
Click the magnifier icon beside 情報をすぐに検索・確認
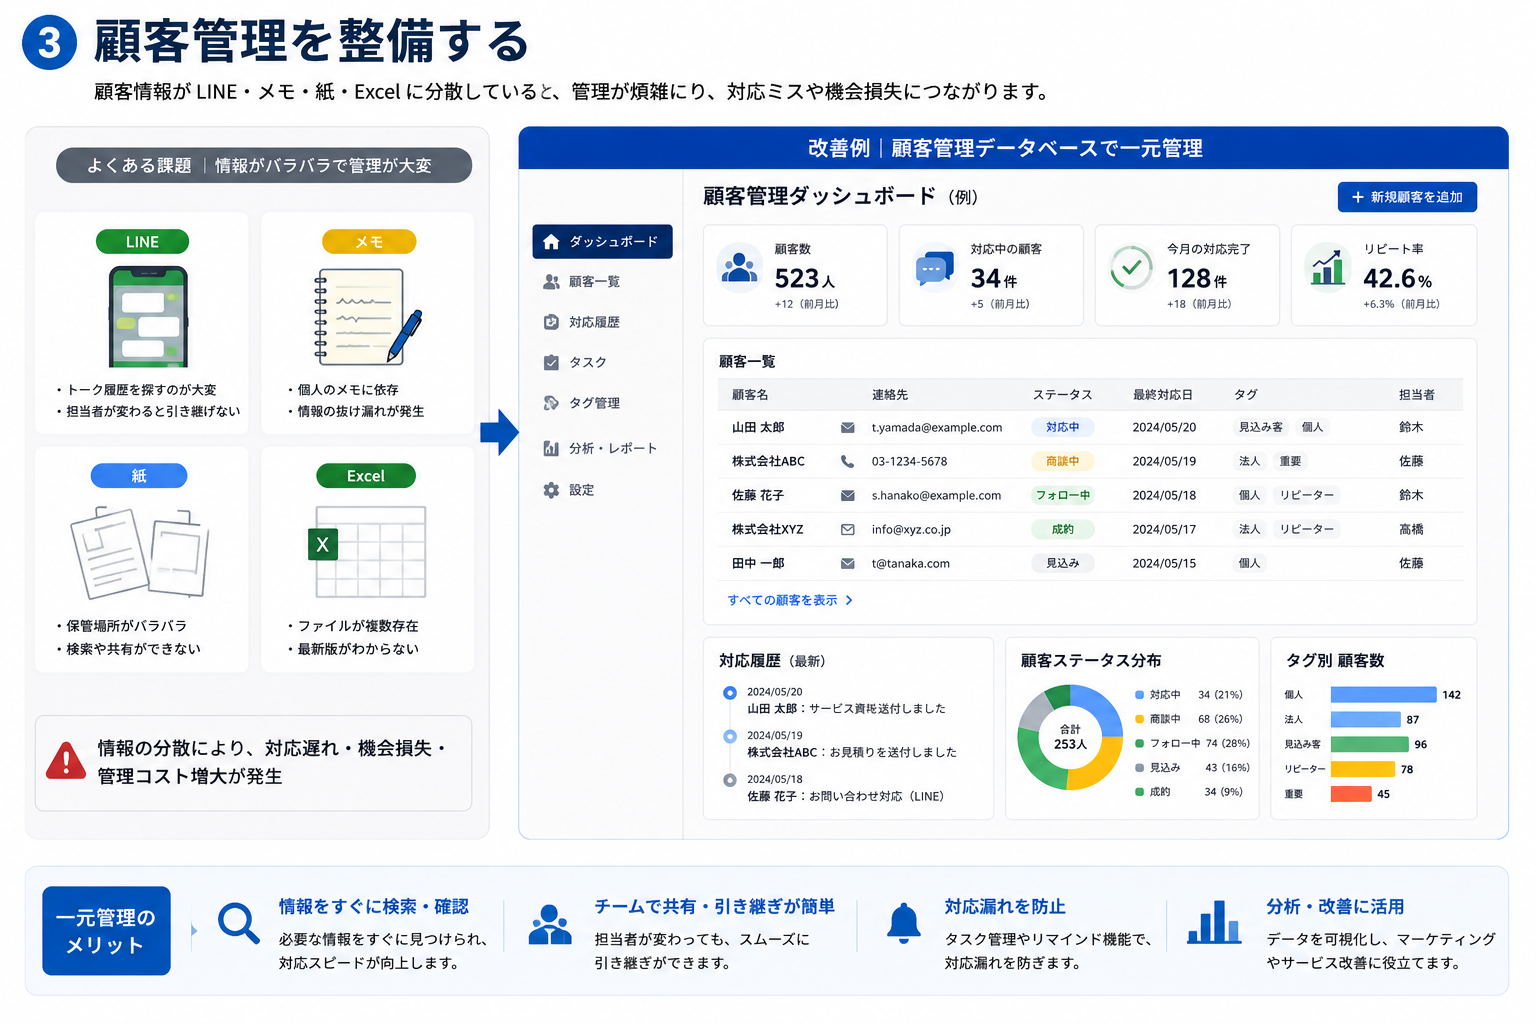click(238, 922)
